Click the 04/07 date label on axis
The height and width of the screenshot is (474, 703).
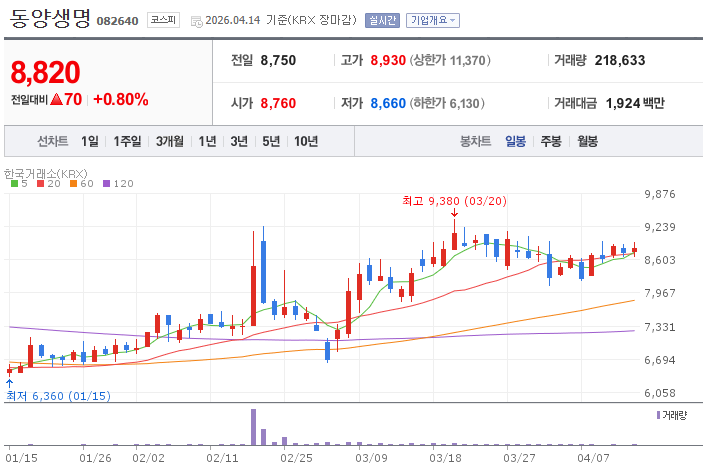click(x=593, y=458)
